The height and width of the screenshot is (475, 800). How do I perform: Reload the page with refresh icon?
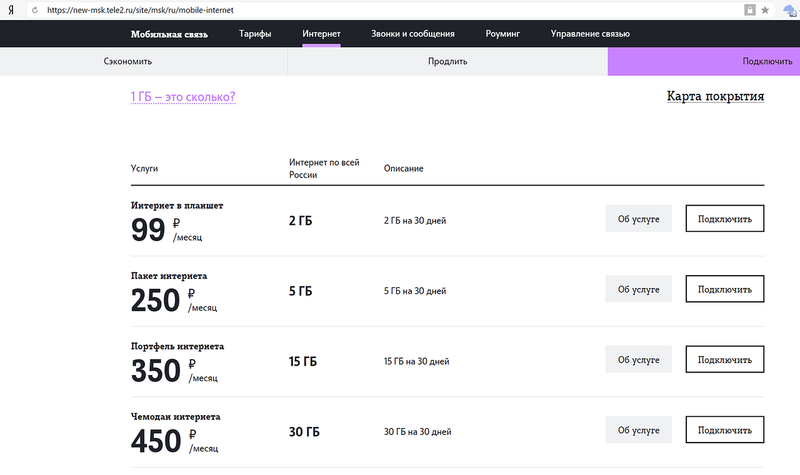pyautogui.click(x=35, y=10)
